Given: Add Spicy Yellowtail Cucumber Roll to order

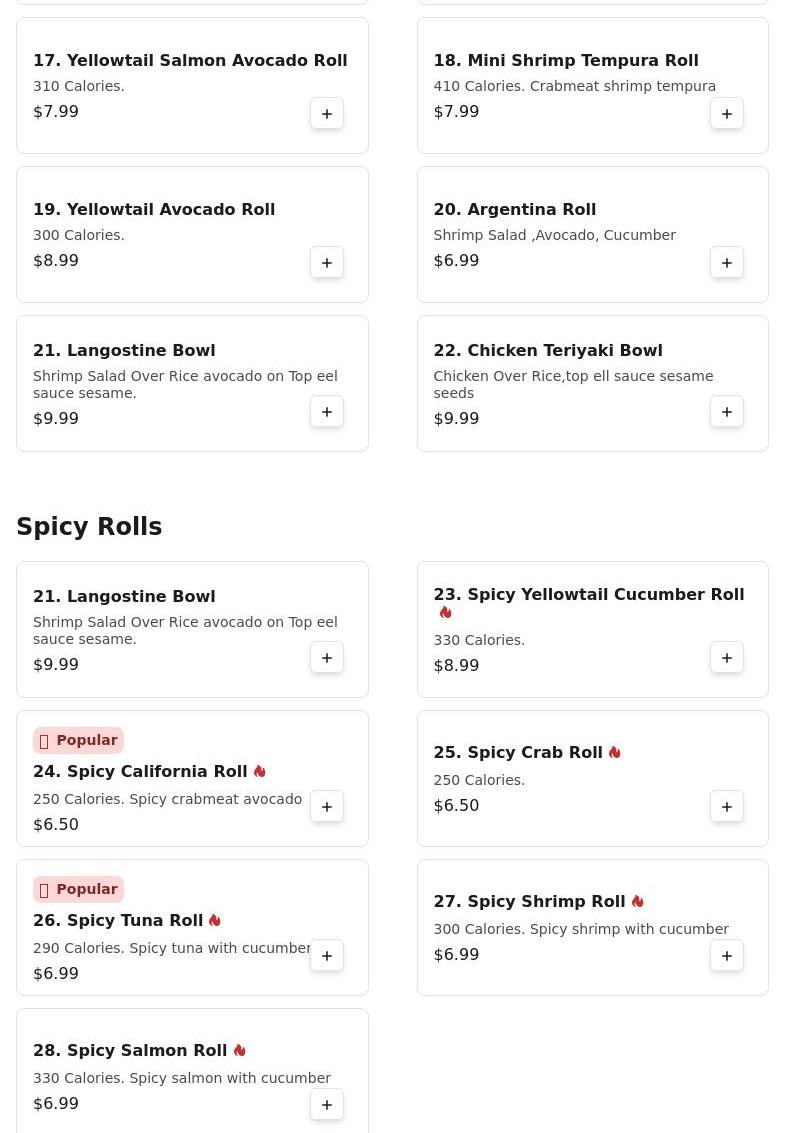Looking at the screenshot, I should click(x=727, y=658).
